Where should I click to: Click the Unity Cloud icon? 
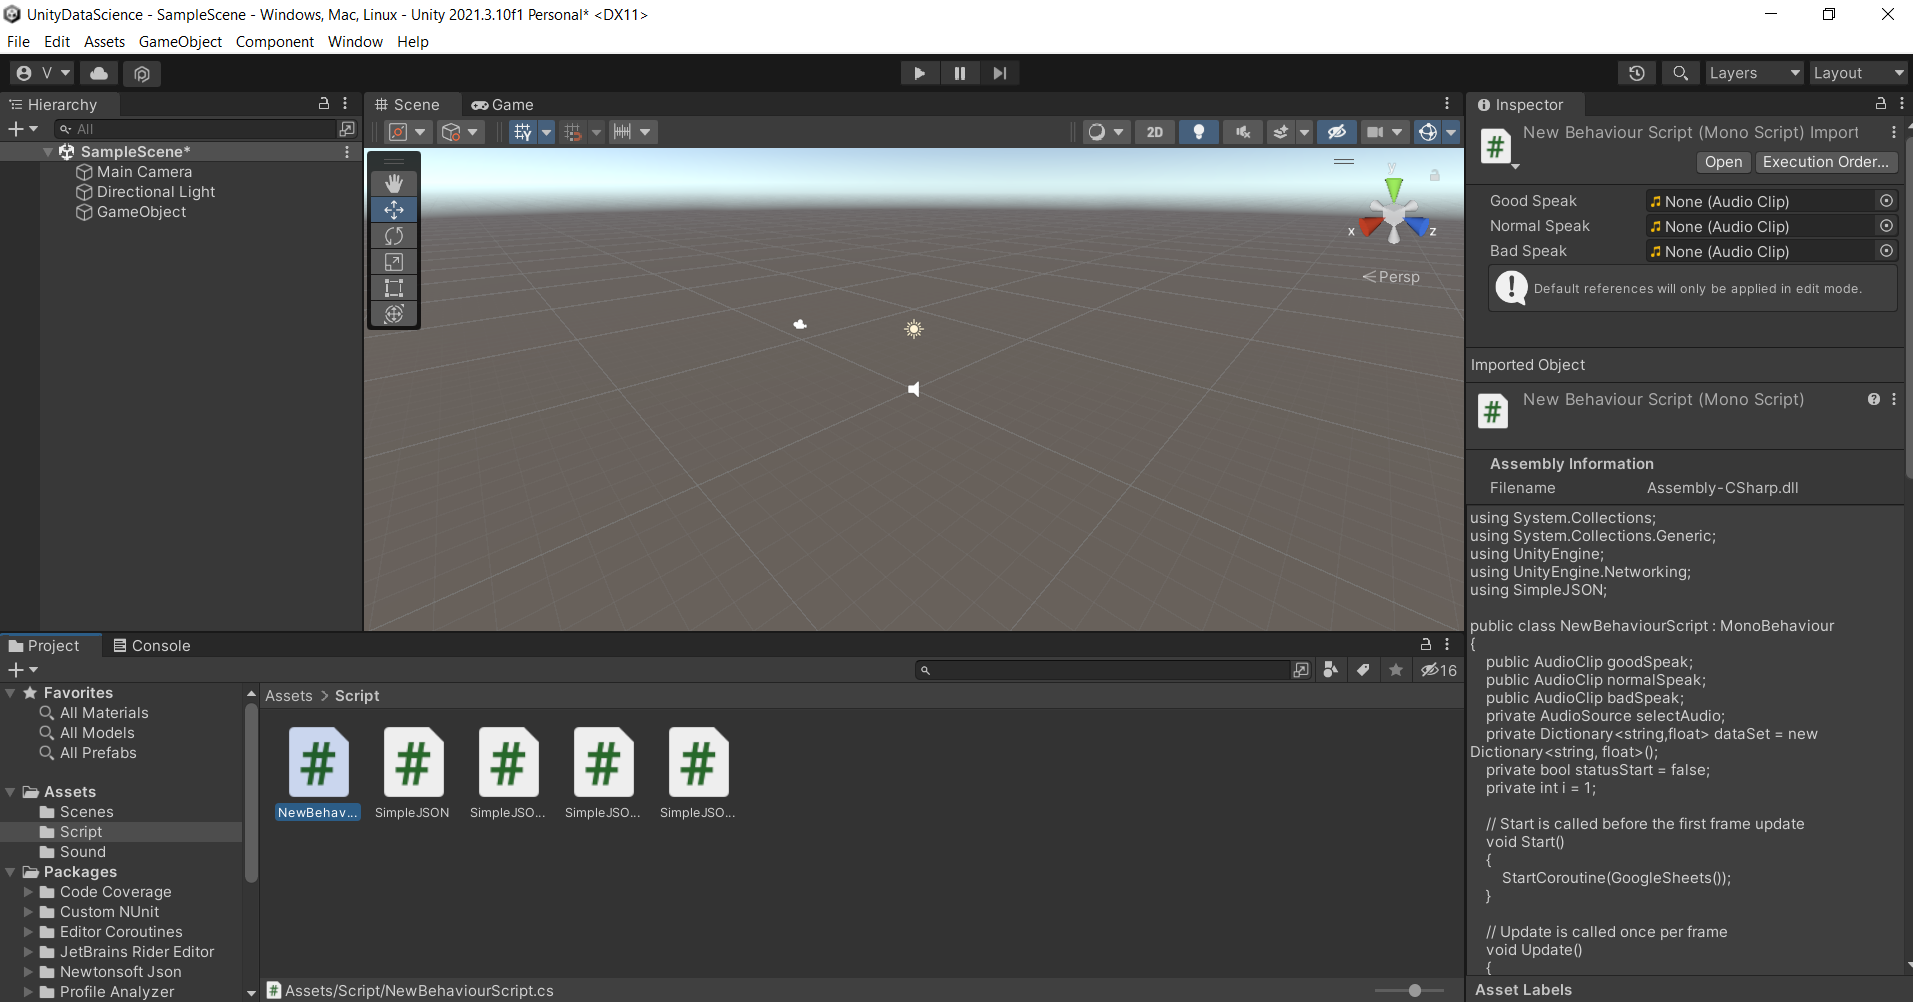coord(97,72)
